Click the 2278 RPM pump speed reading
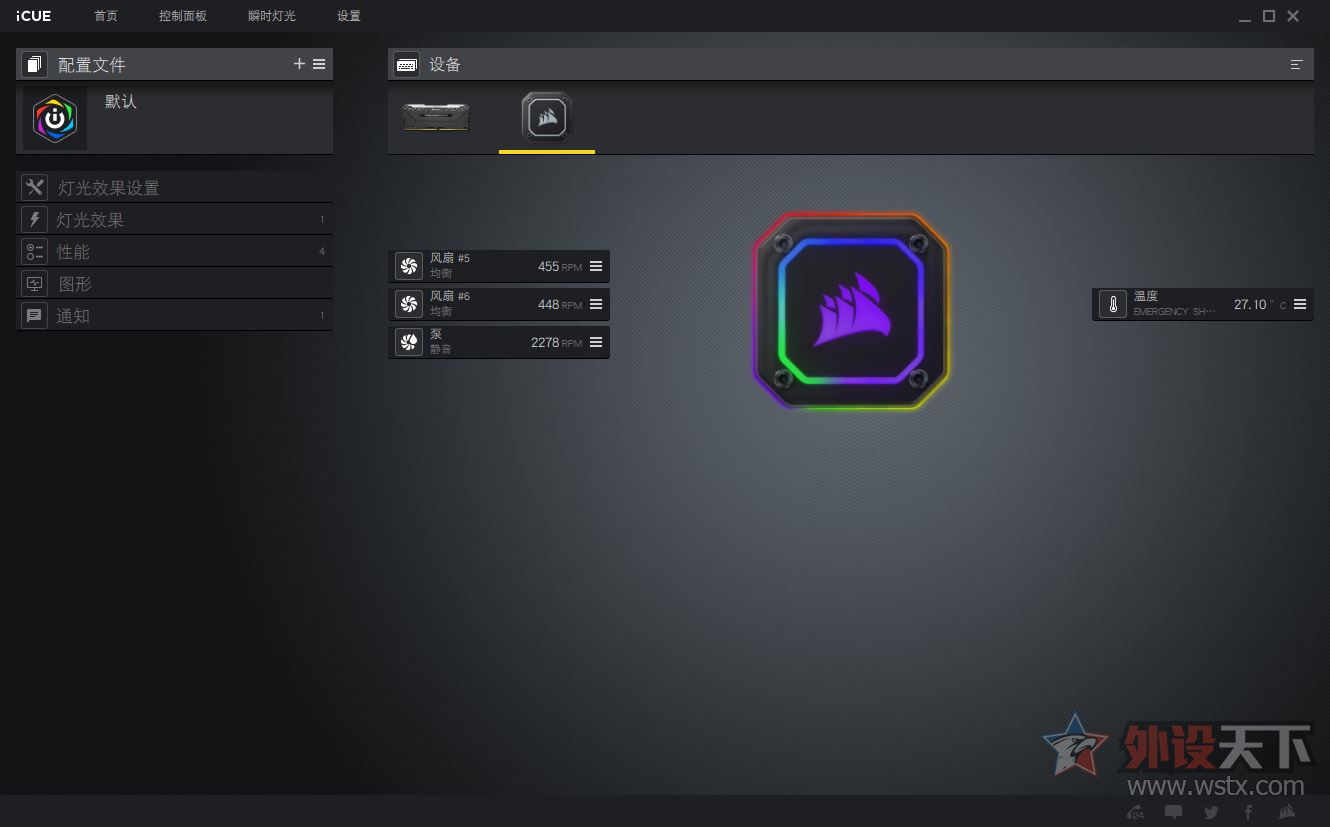Screen dimensions: 1330x827 click(556, 343)
